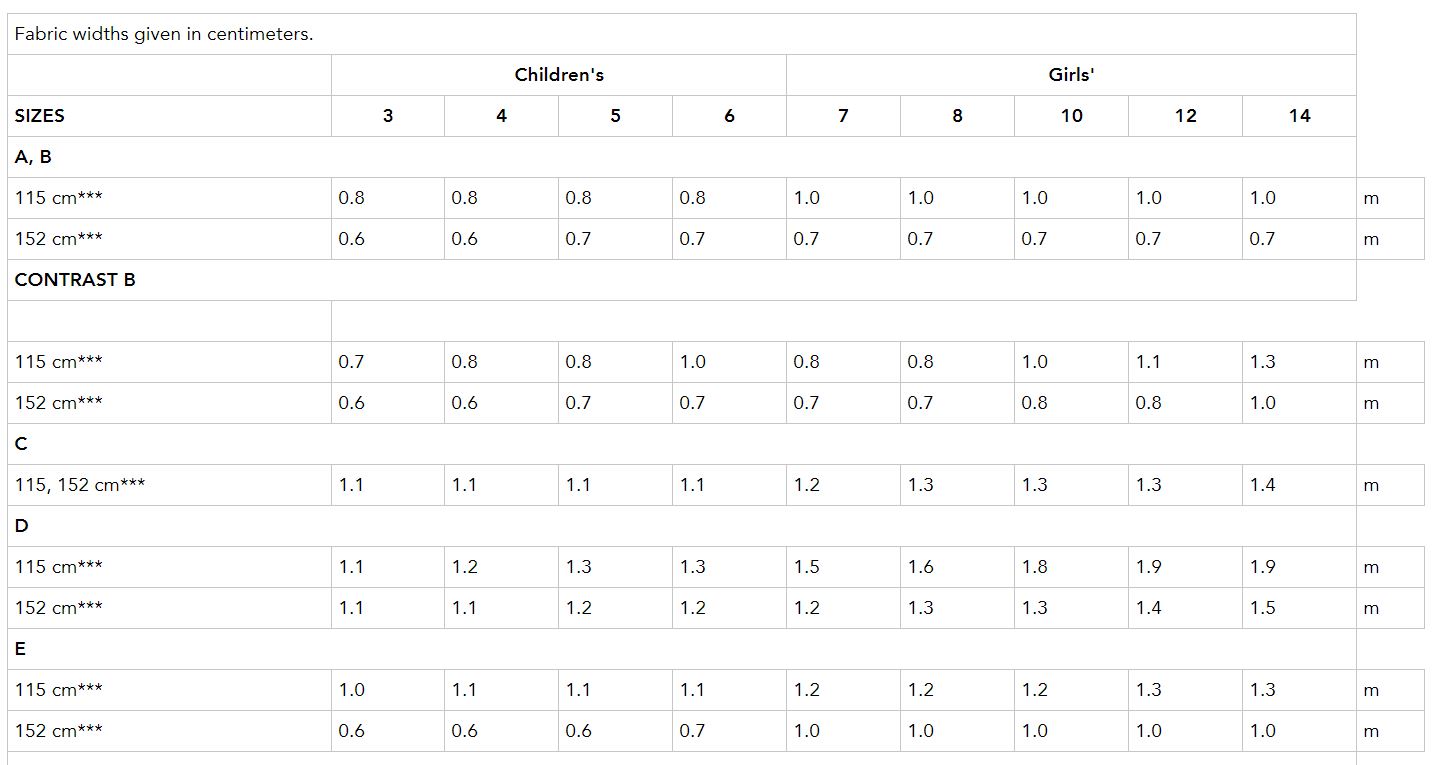
Task: Click the A, B section heading
Action: 33,157
